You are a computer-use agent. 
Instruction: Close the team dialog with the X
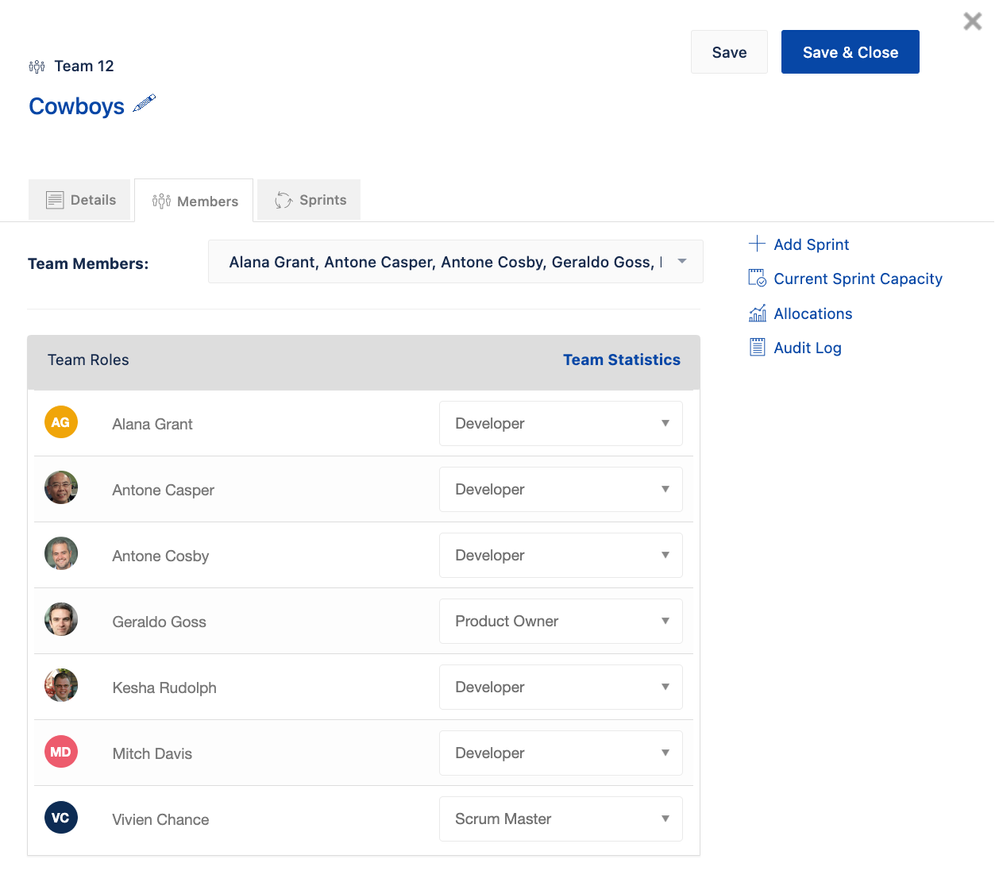click(x=972, y=21)
